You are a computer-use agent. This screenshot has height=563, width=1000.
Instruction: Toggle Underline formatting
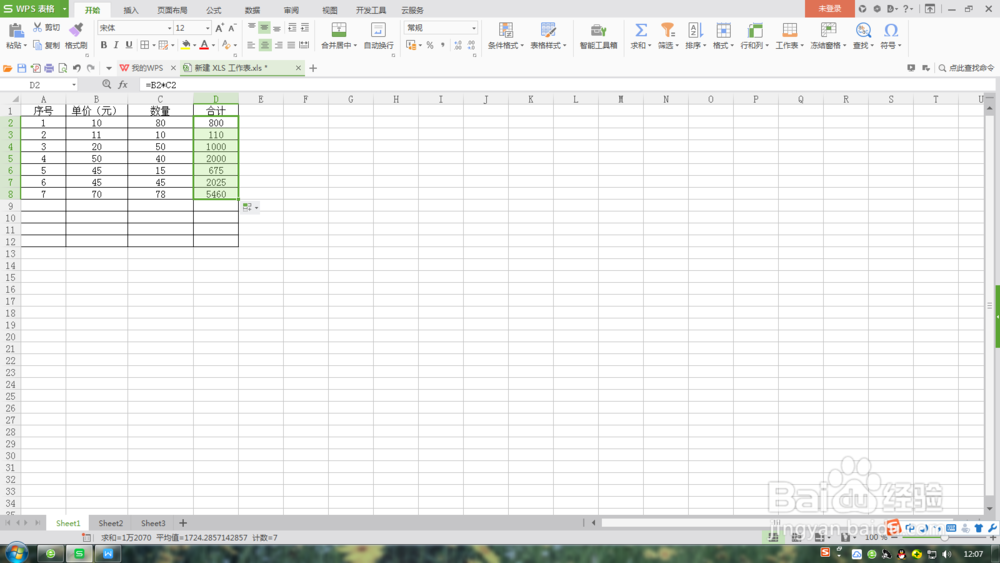coord(129,45)
